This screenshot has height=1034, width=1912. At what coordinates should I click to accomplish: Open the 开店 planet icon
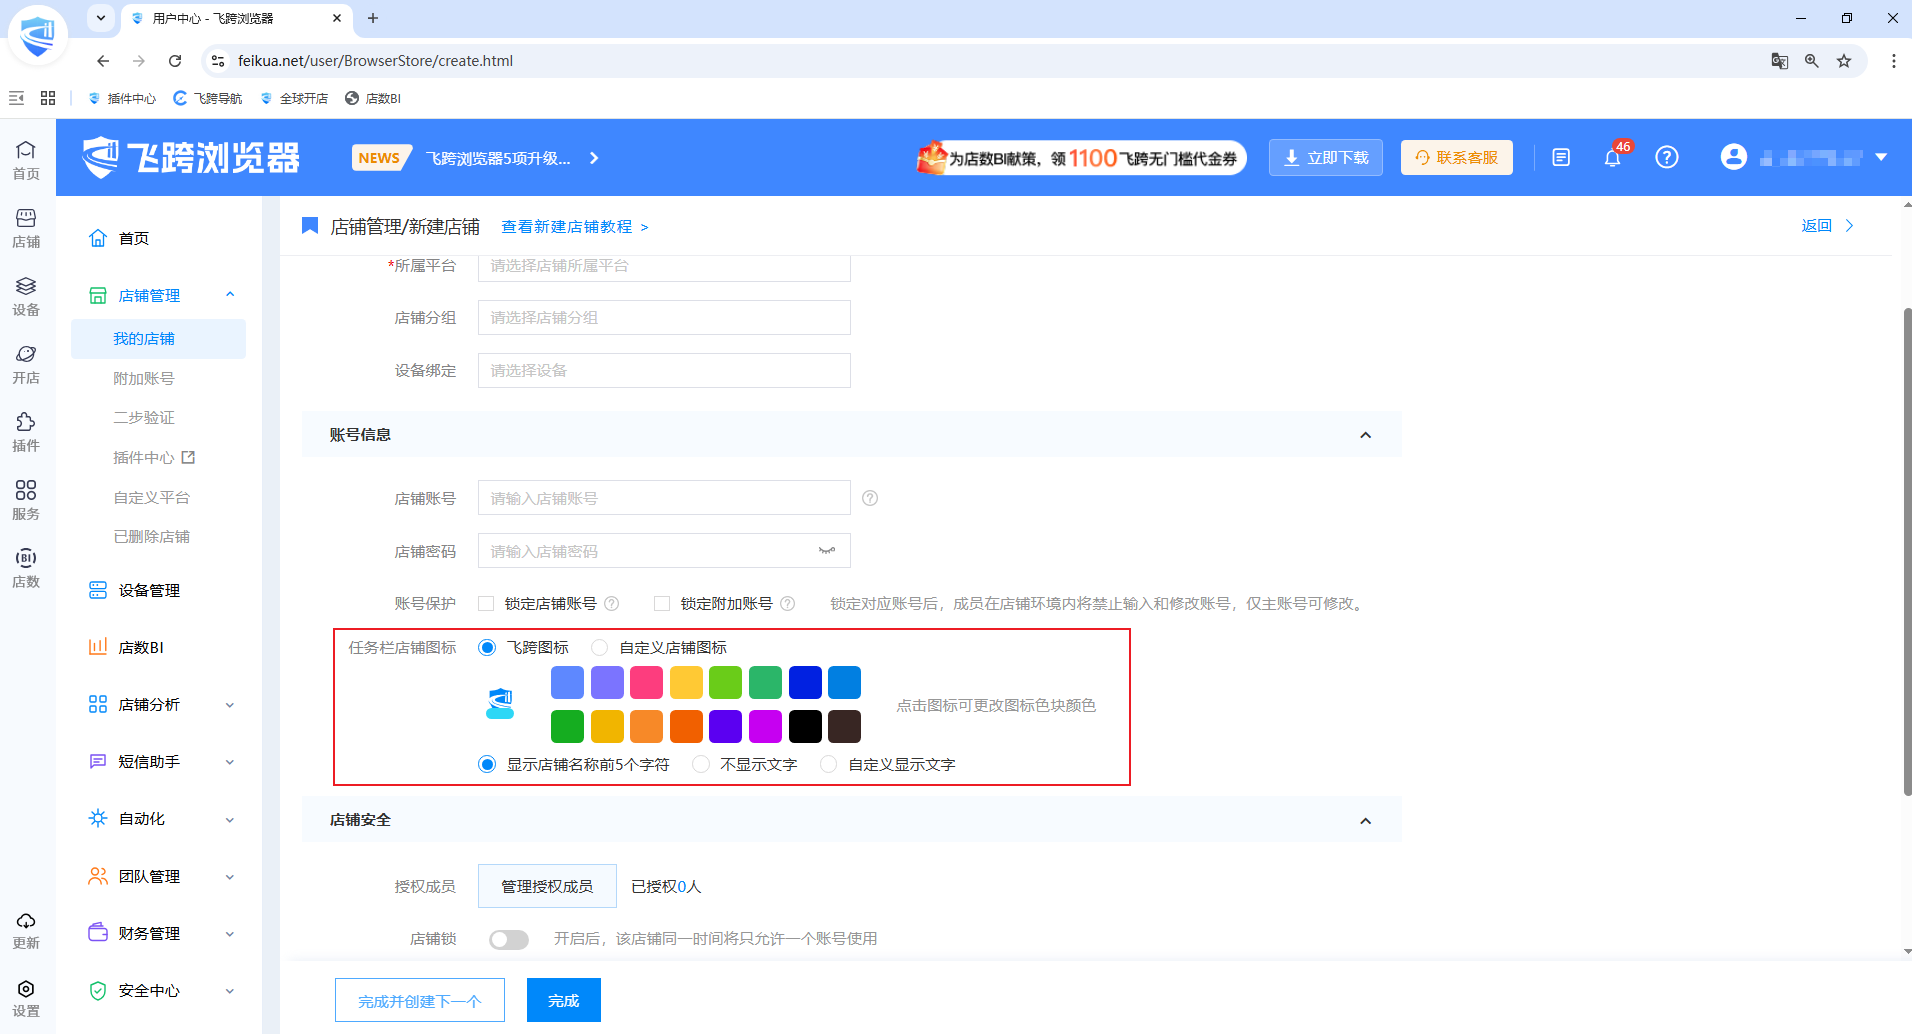pos(26,364)
